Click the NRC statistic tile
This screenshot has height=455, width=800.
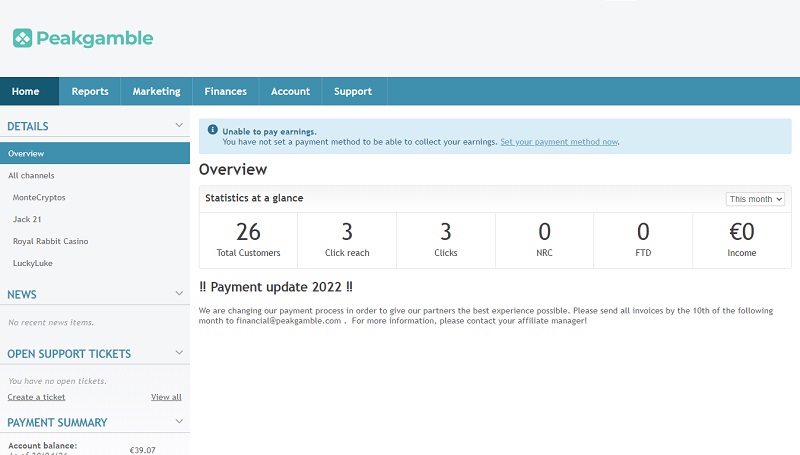544,240
